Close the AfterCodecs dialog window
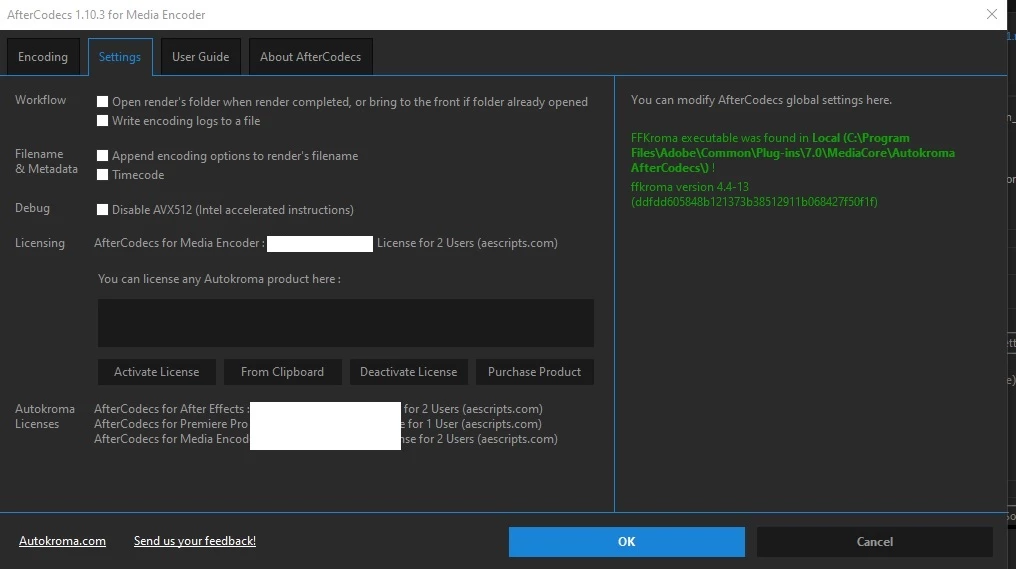This screenshot has height=569, width=1016. (991, 14)
